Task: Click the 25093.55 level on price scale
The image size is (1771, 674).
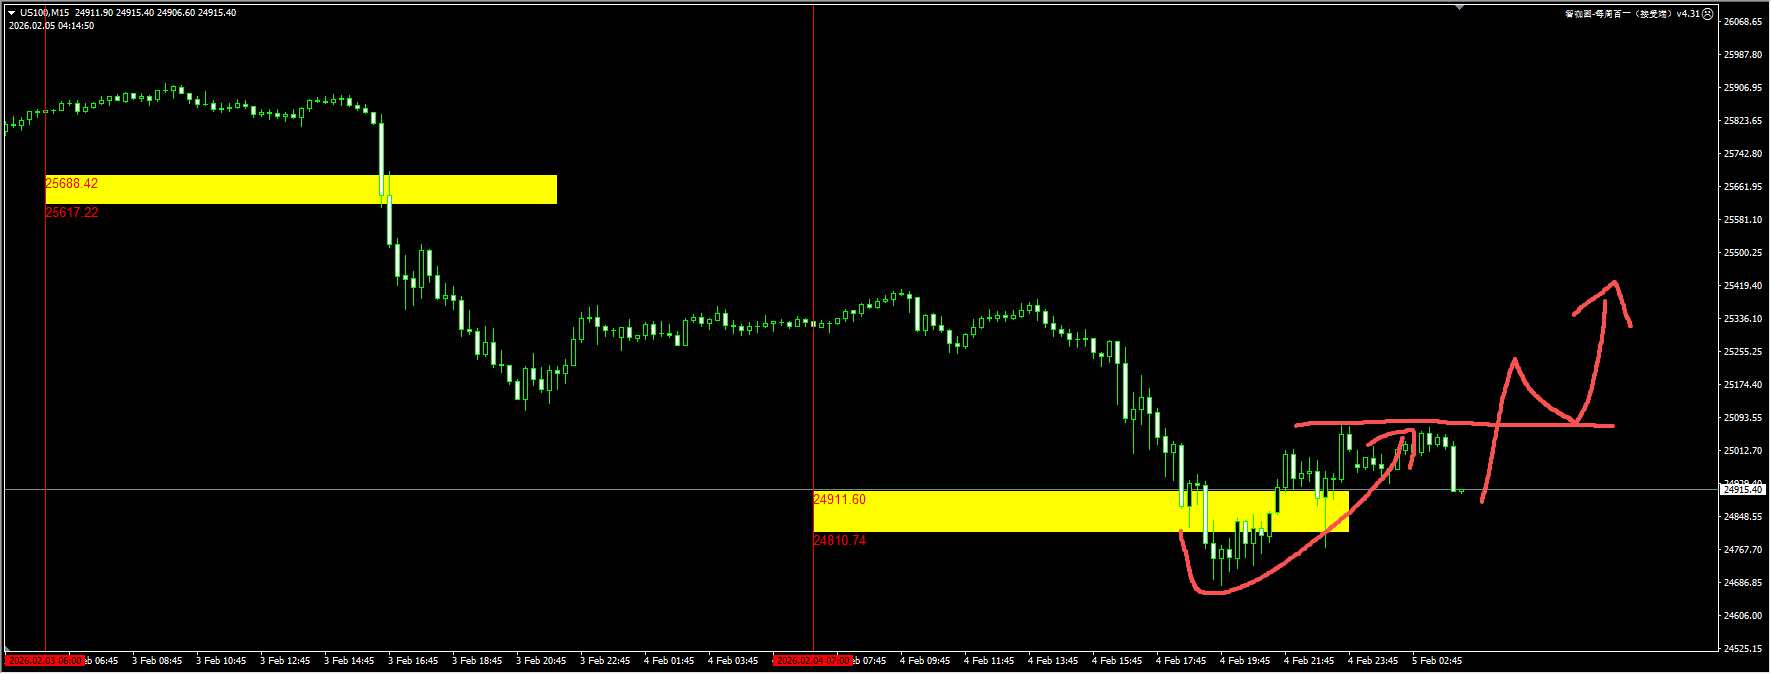Action: click(1742, 418)
